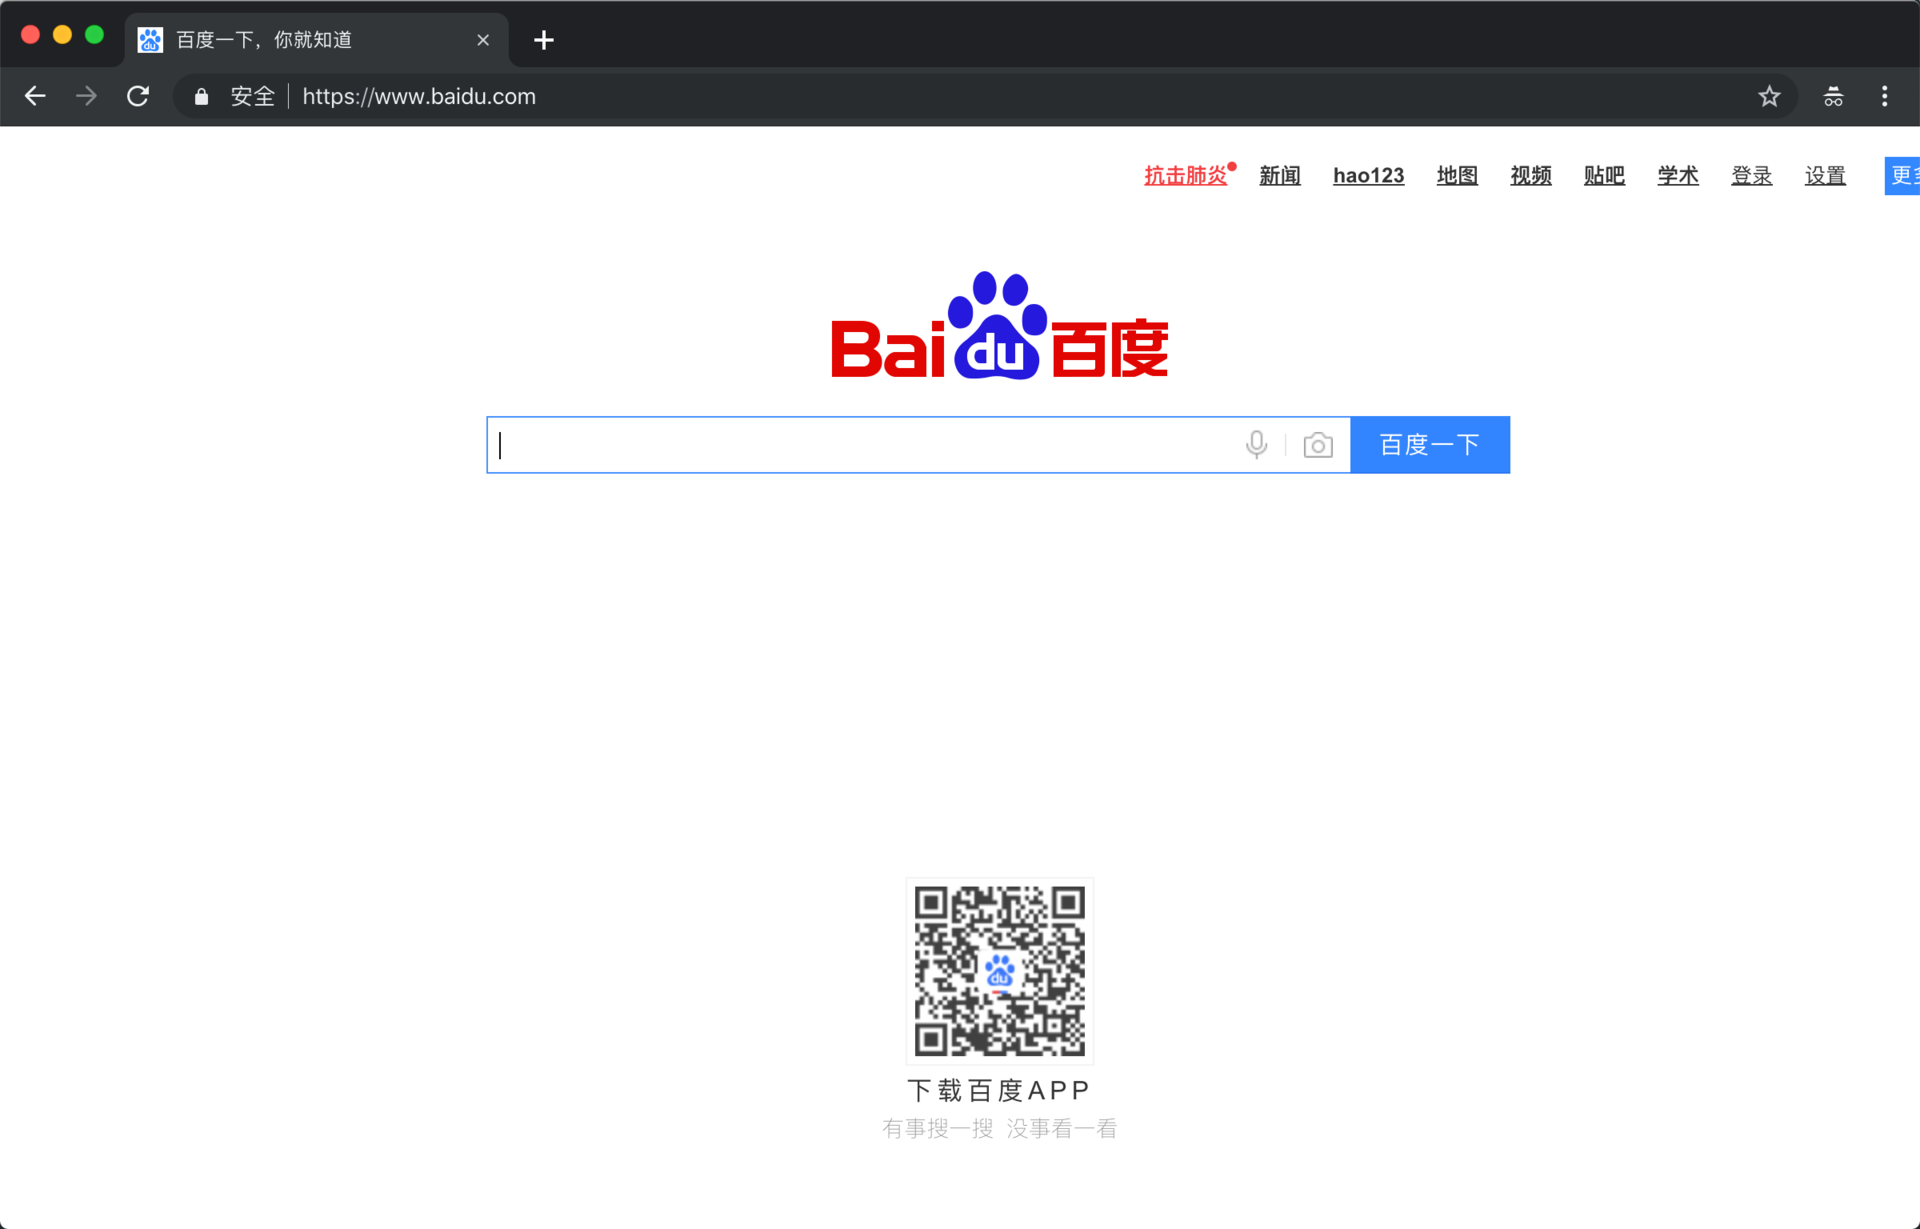1920x1229 pixels.
Task: Open image search via the camera icon
Action: click(x=1318, y=444)
